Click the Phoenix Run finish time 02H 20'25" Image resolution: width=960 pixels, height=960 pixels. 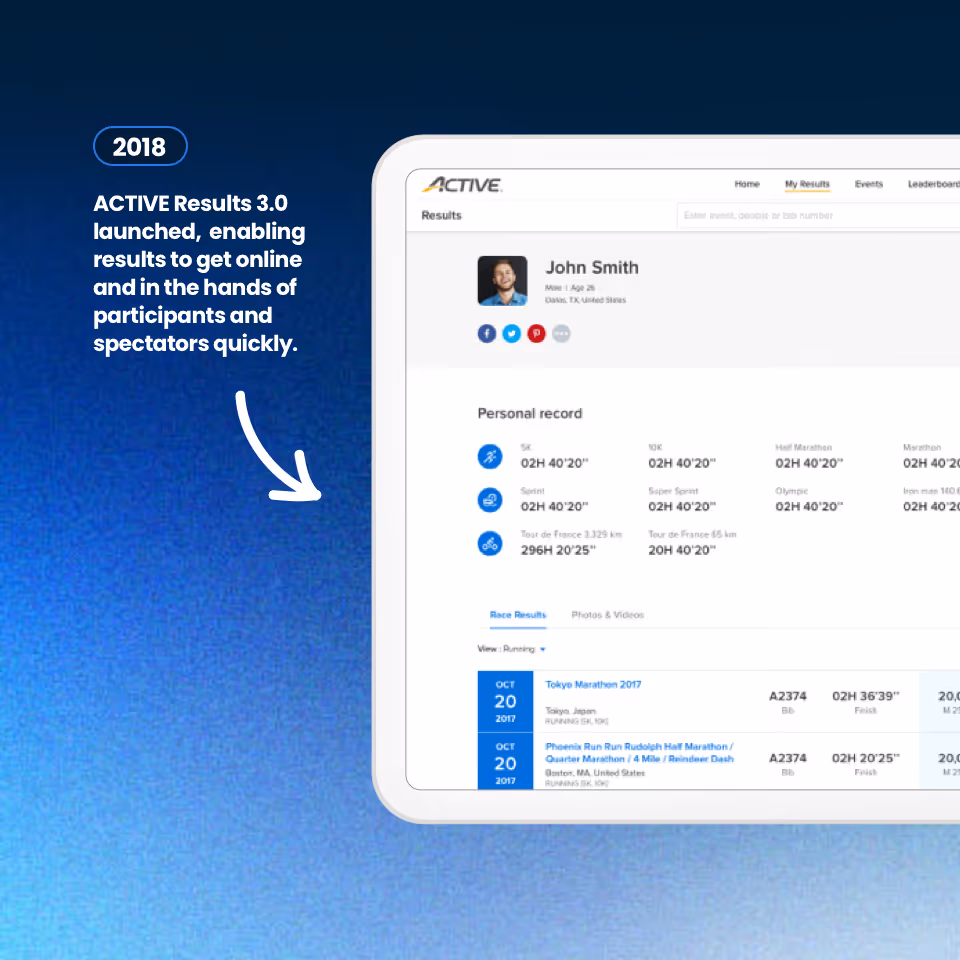(866, 758)
